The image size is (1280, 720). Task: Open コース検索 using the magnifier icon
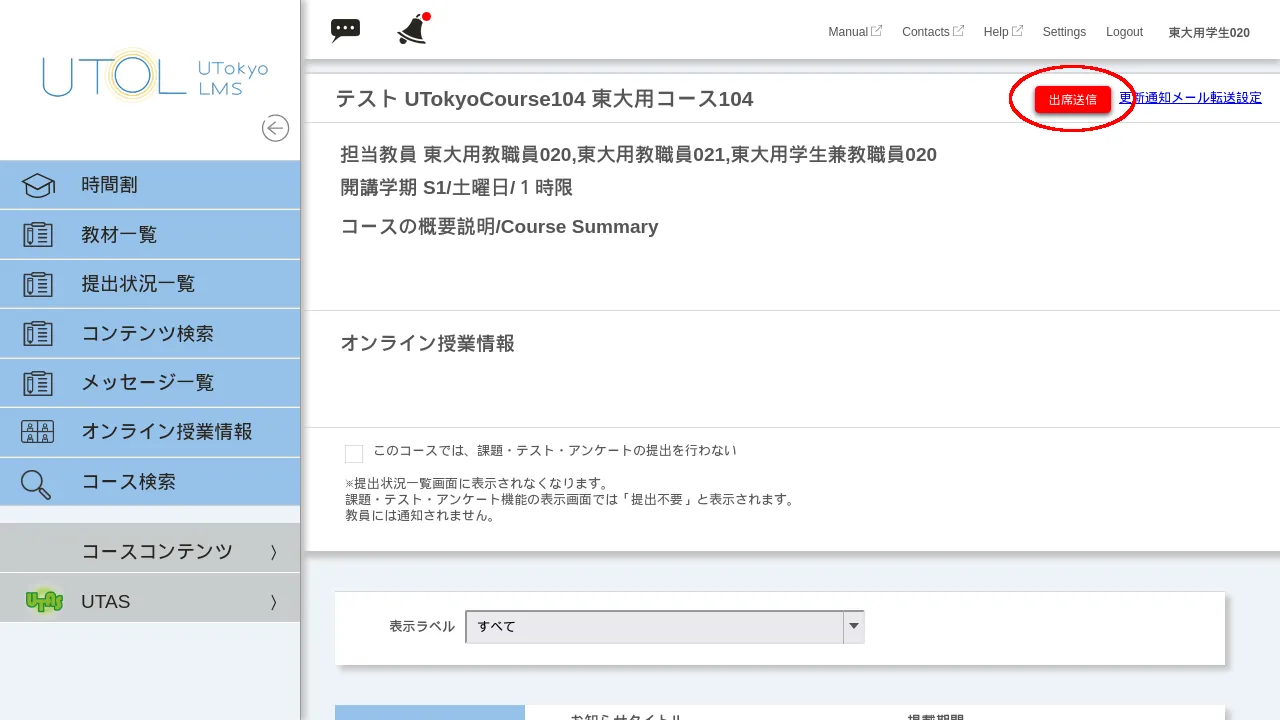pos(34,482)
